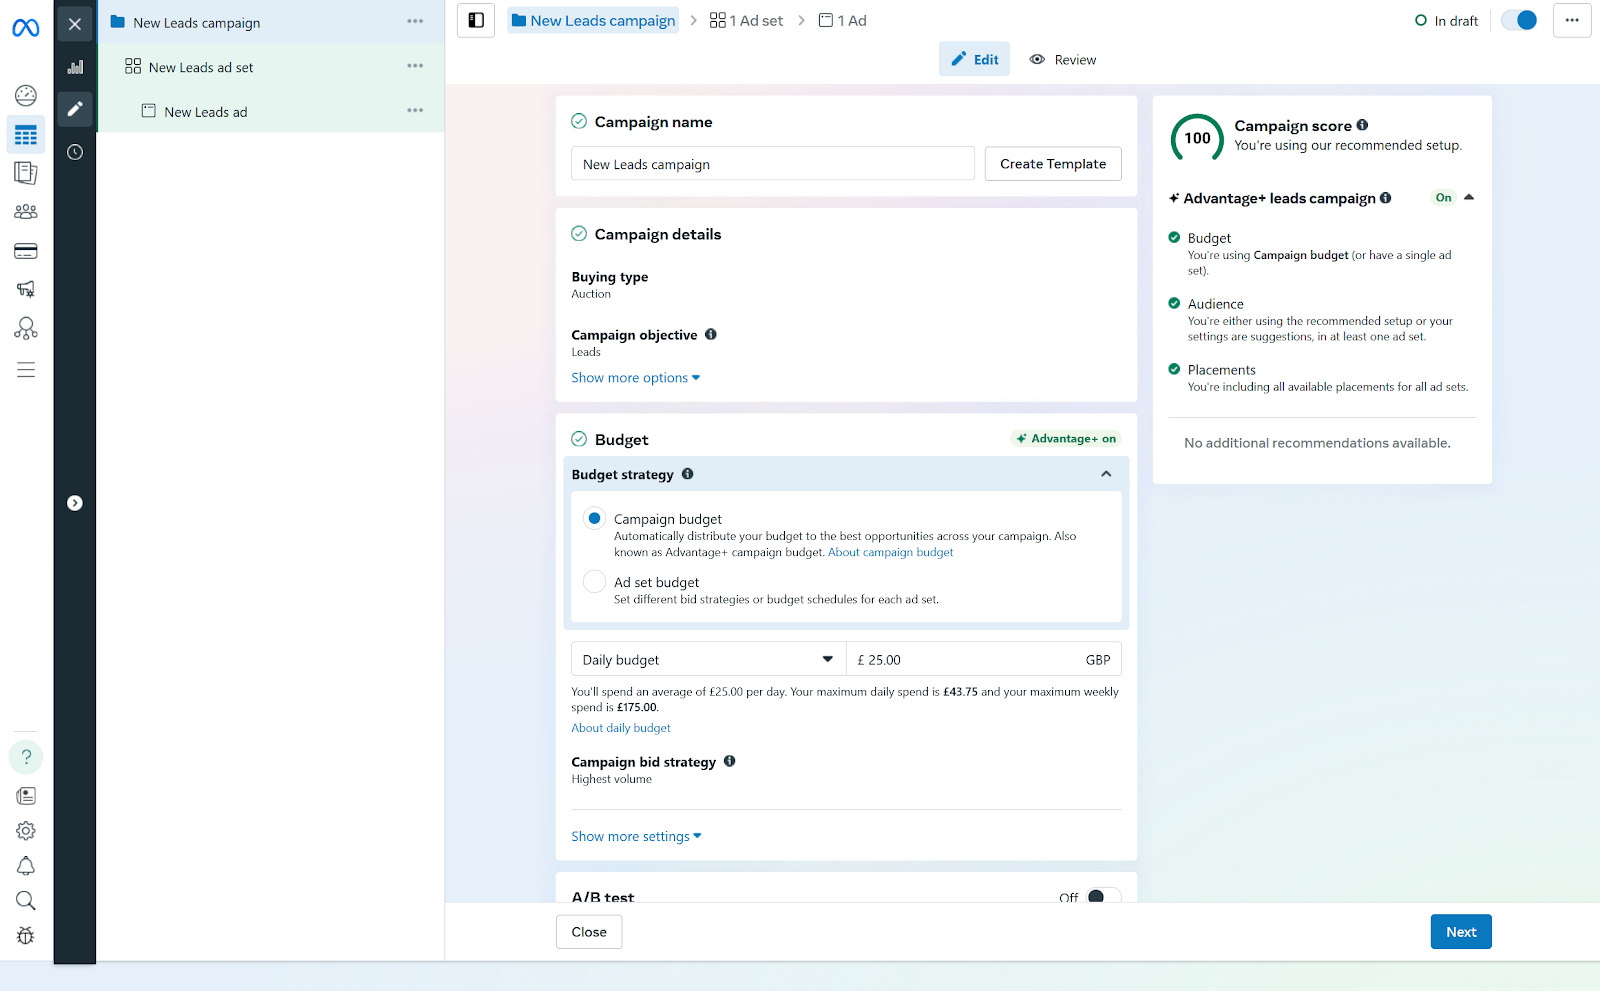Viewport: 1600px width, 991px height.
Task: Click the Campaign score info icon
Action: tap(1362, 125)
